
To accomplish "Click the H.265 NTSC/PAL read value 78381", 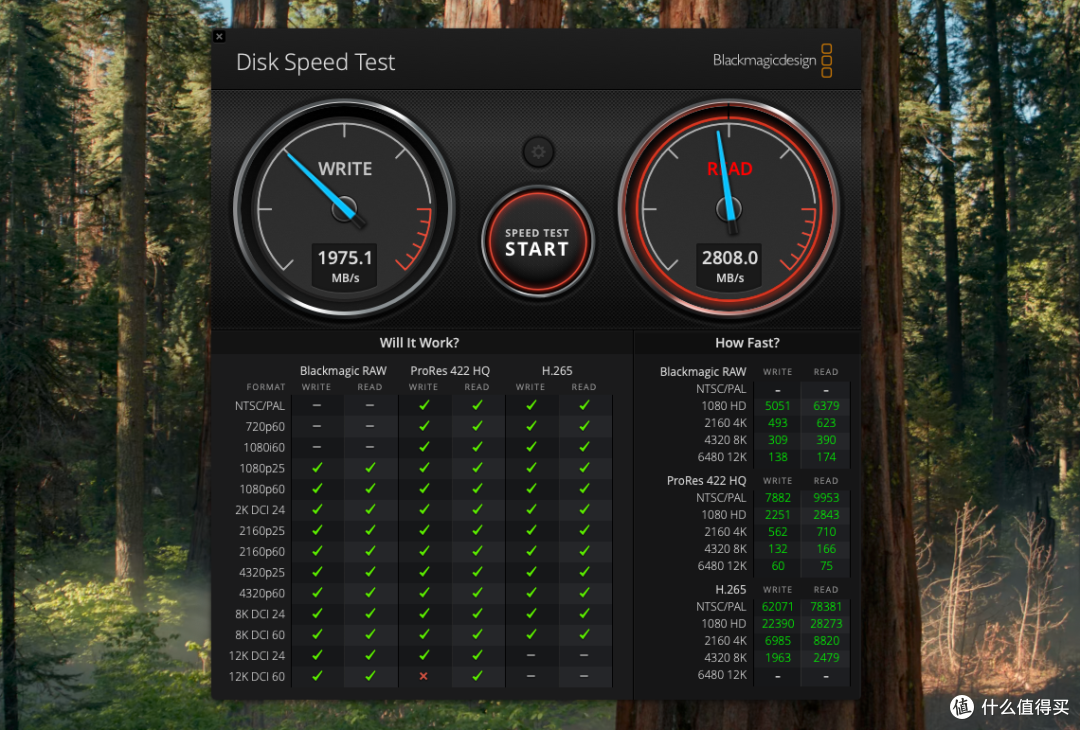I will 826,607.
